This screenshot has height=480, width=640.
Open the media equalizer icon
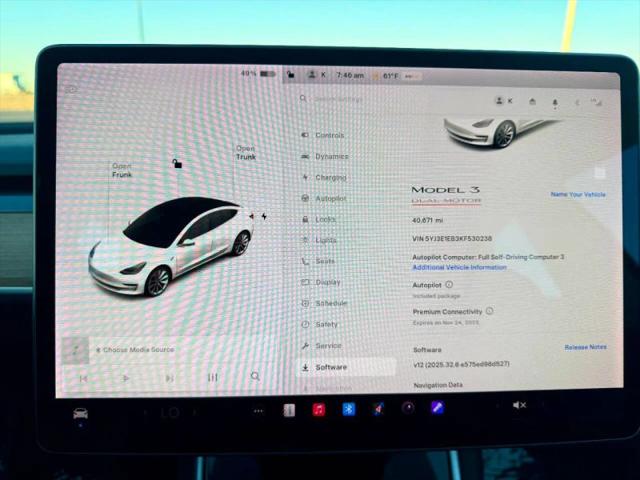click(213, 378)
